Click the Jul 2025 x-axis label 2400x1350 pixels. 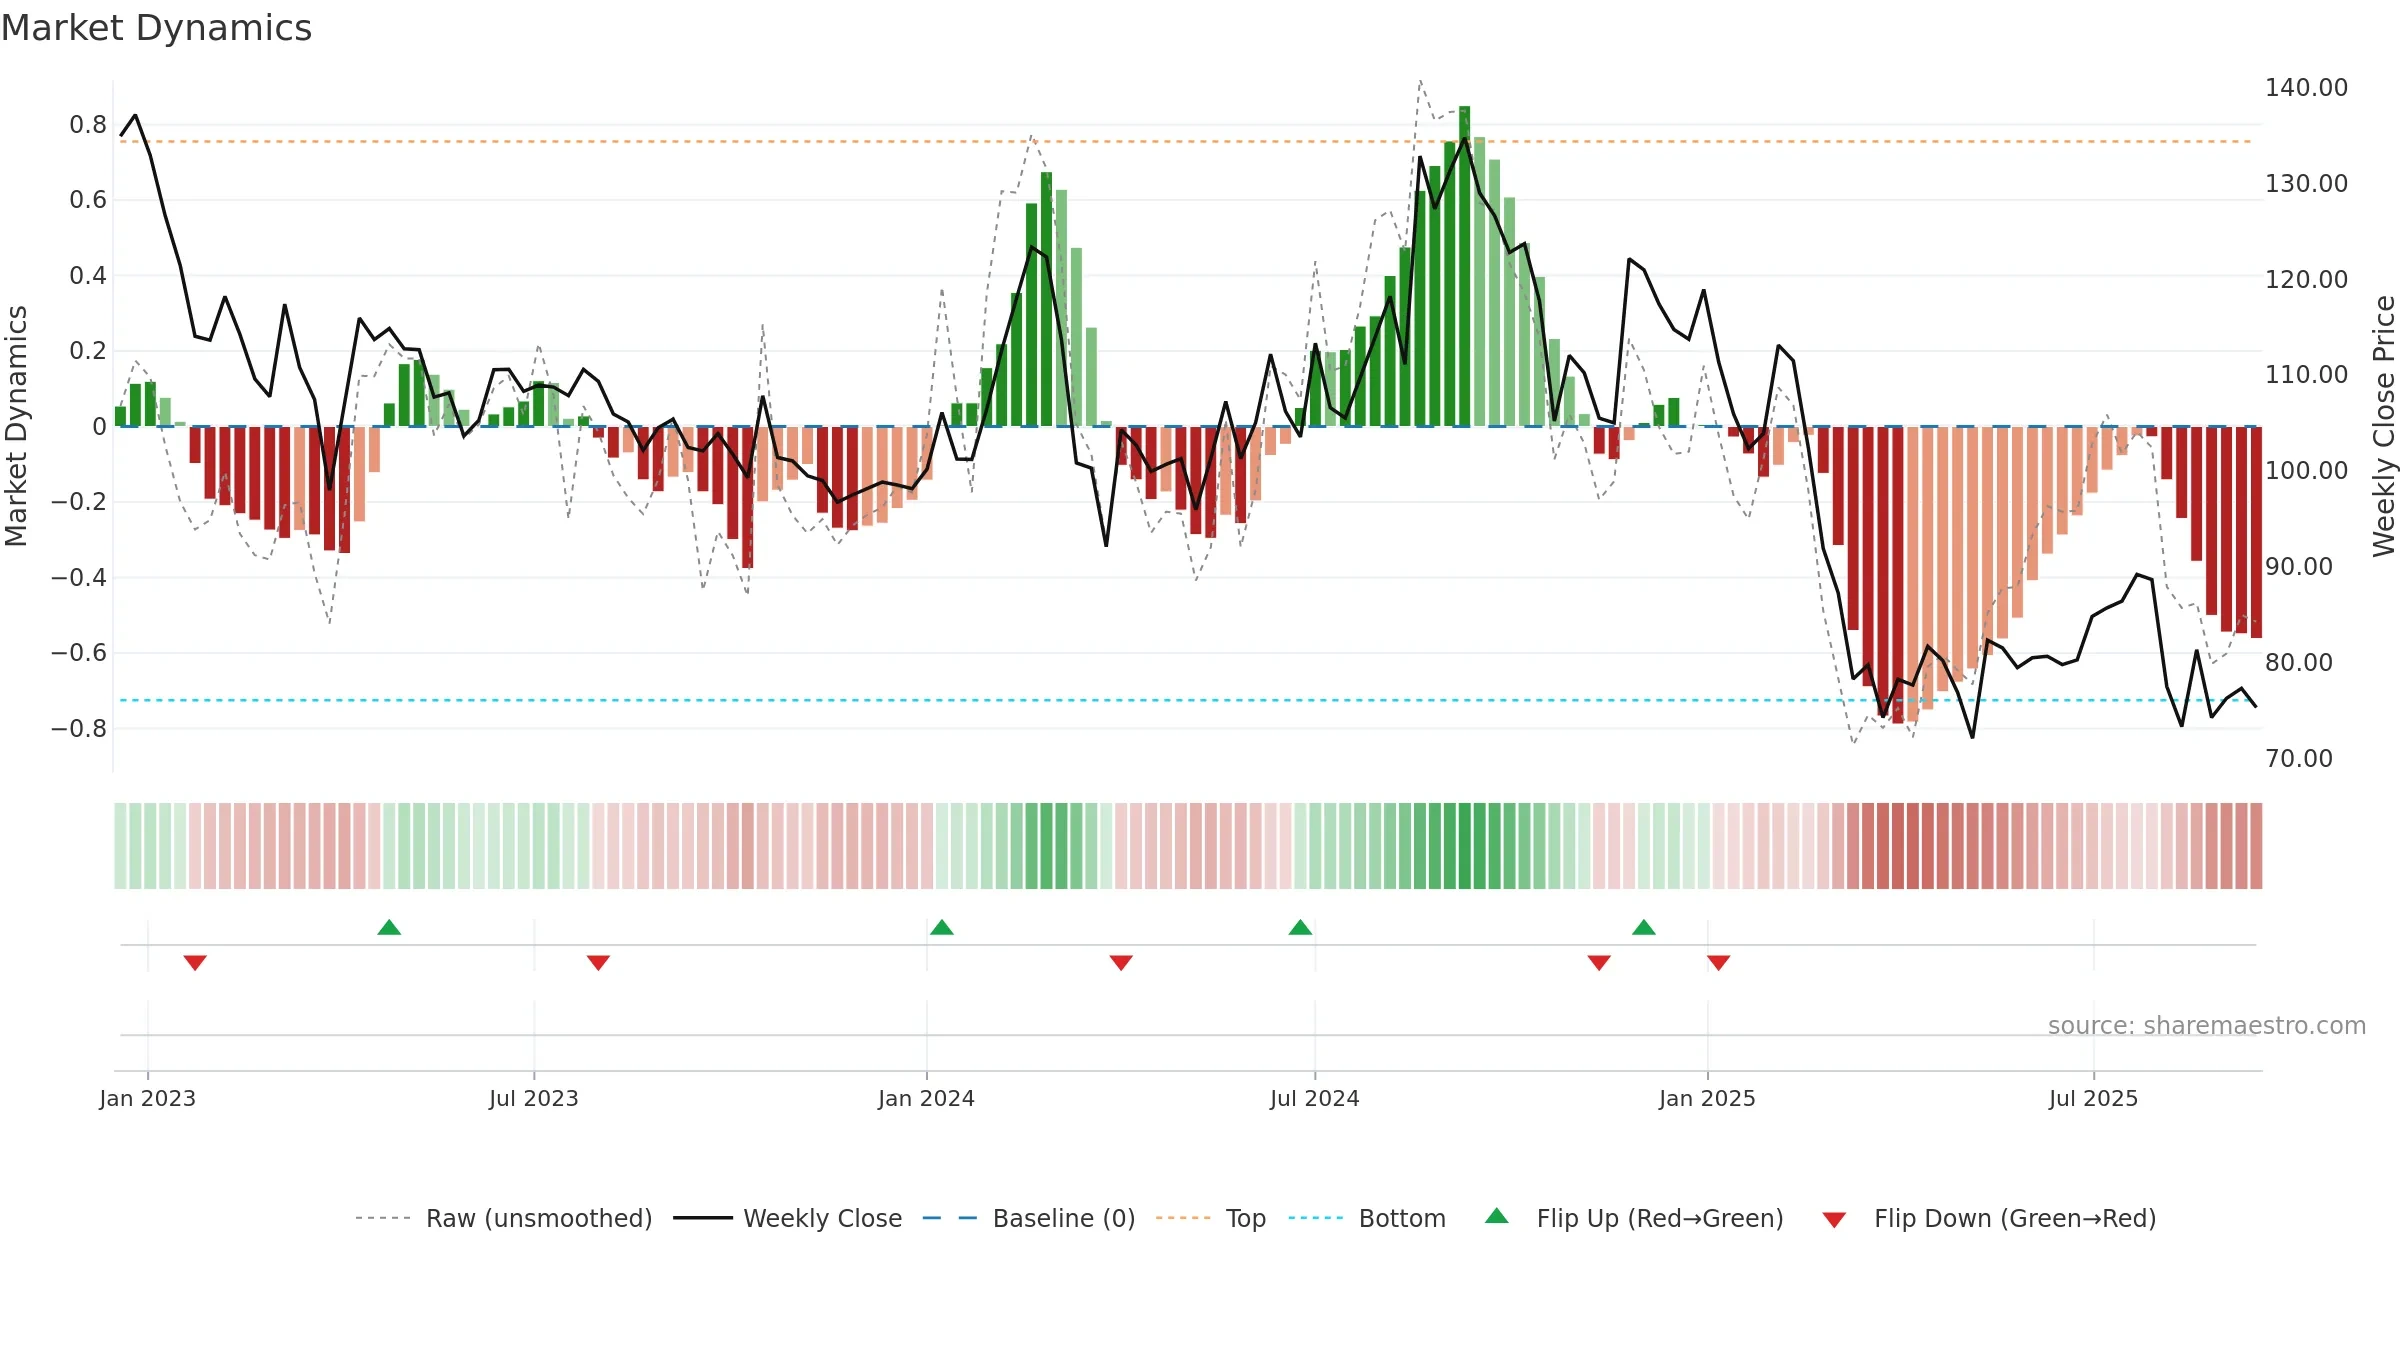tap(2094, 1098)
